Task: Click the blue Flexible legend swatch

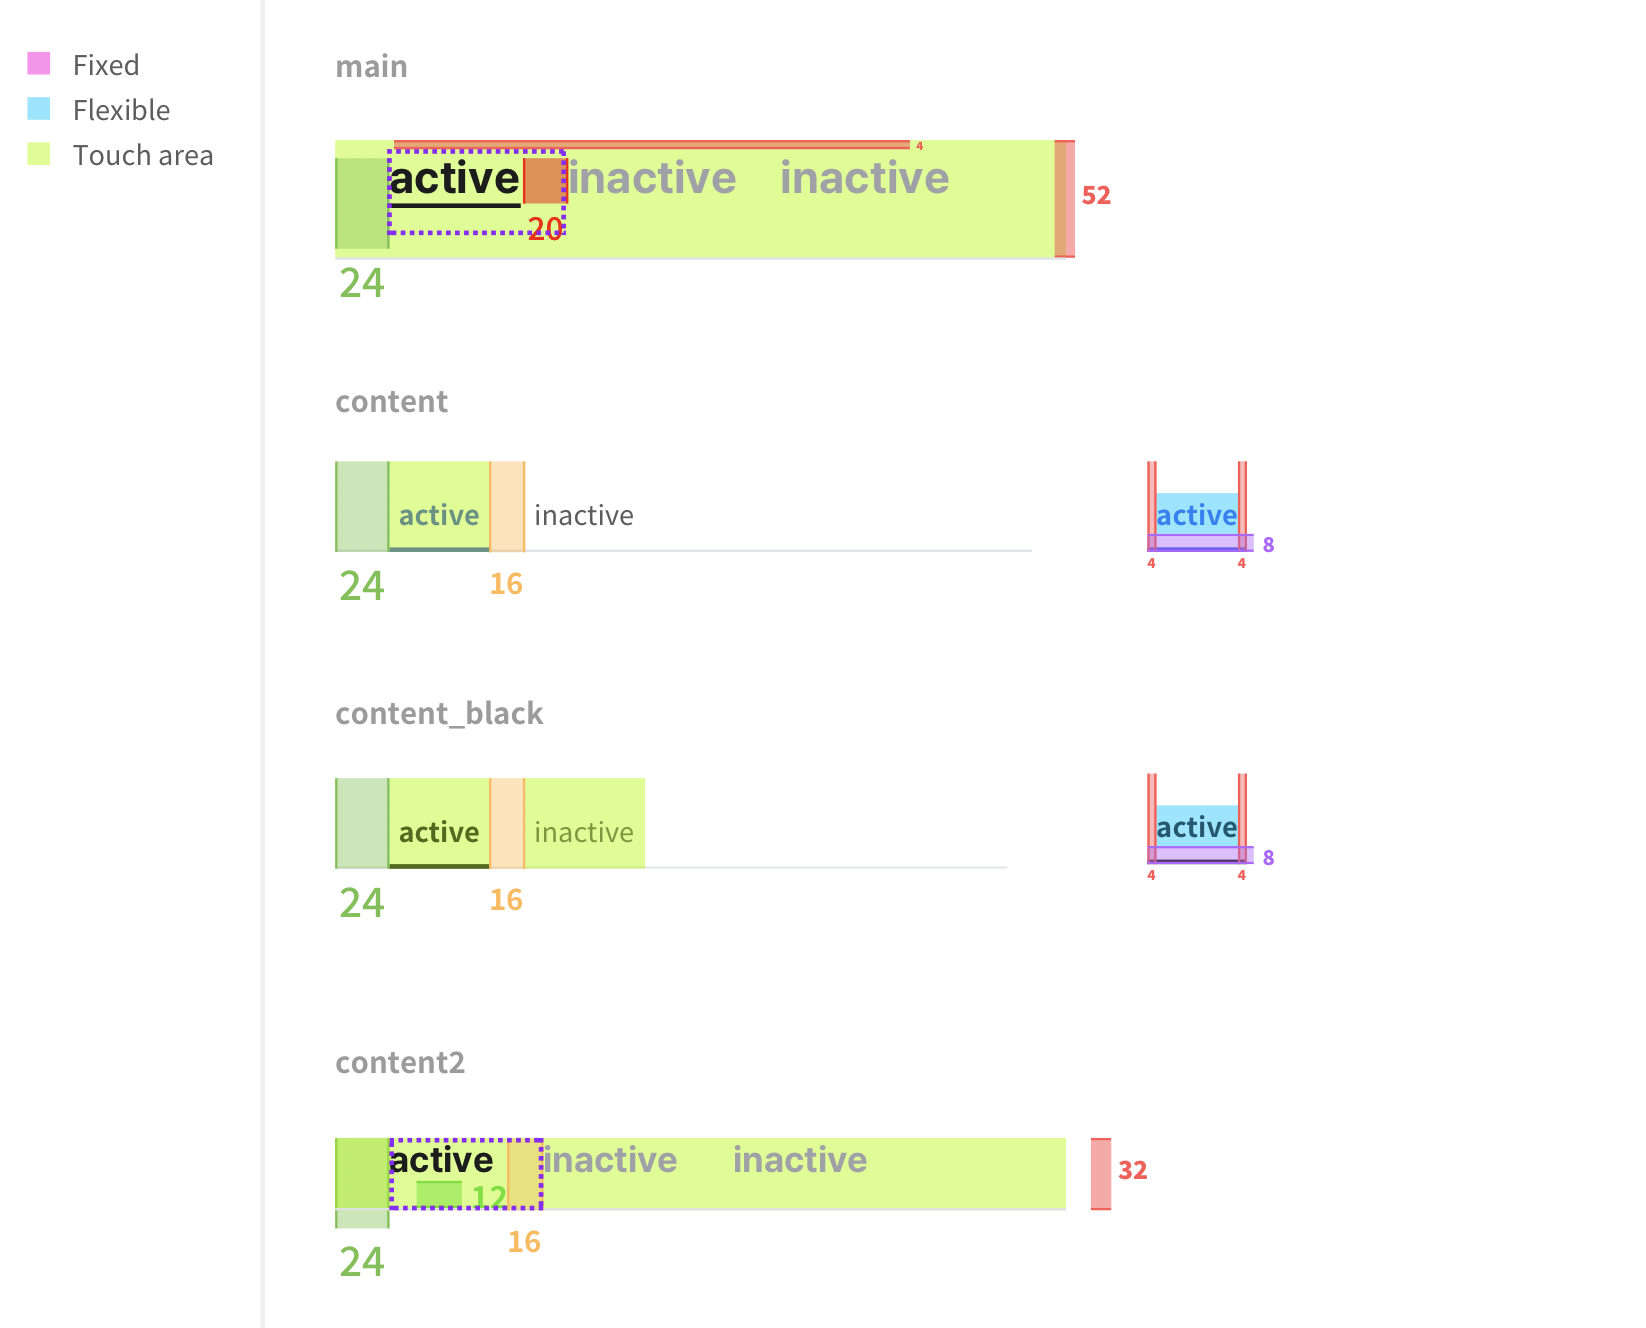Action: tap(39, 108)
